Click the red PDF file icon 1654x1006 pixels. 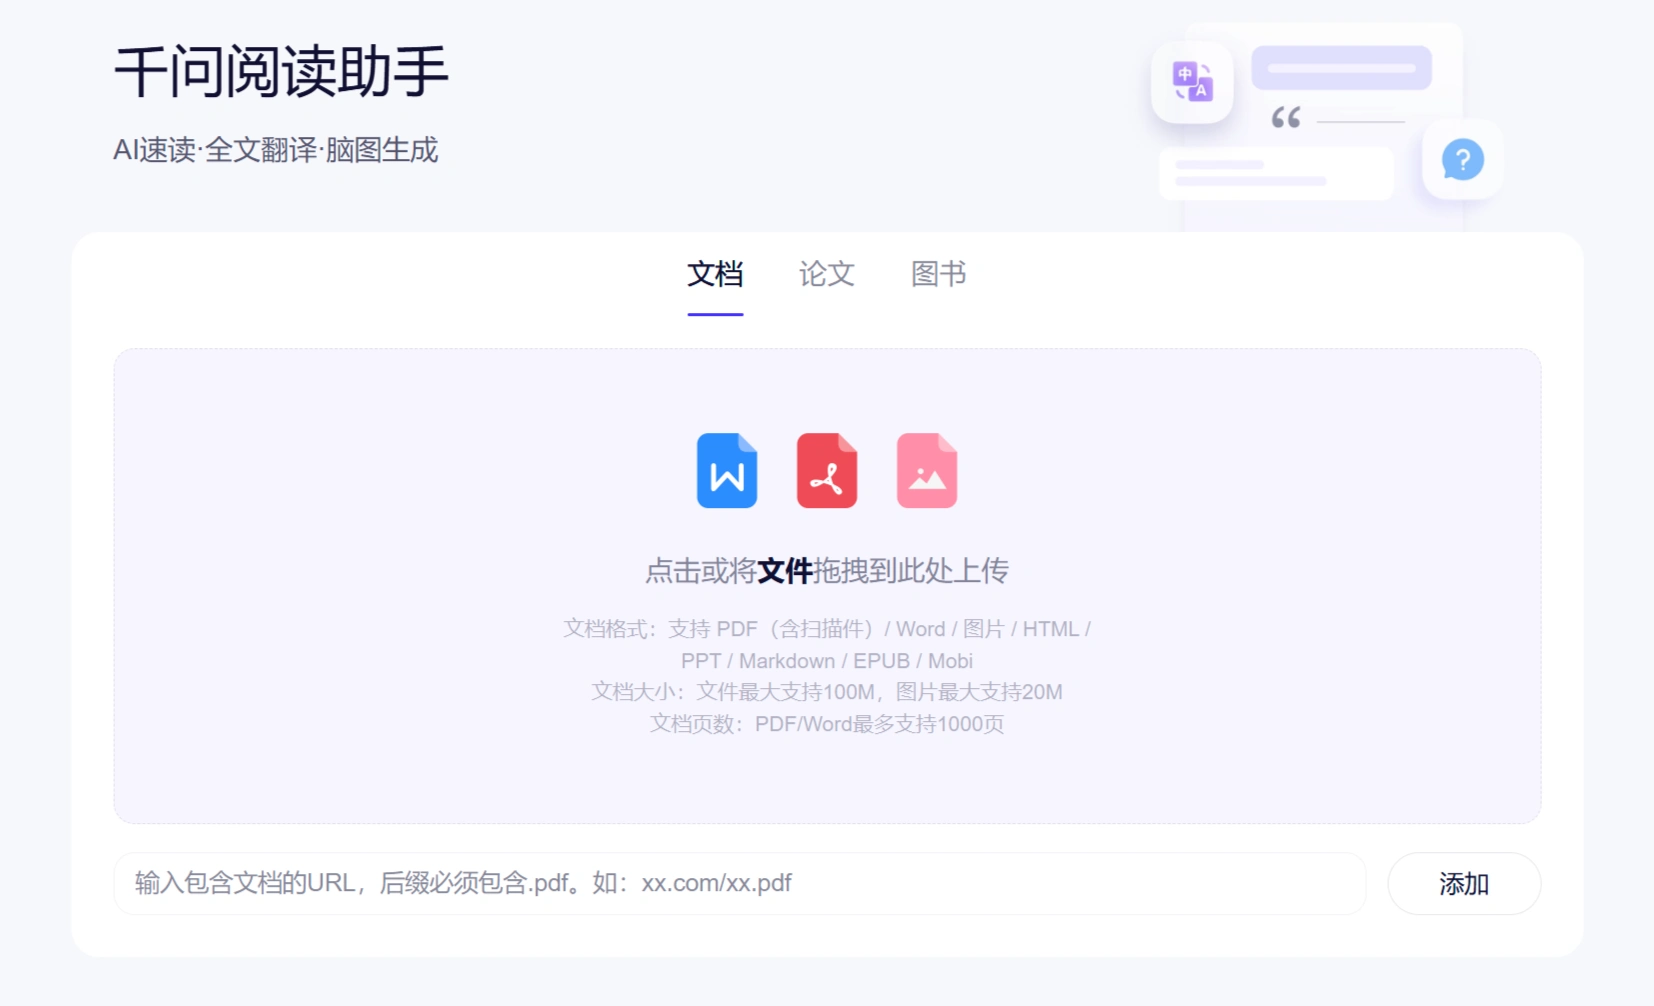[827, 470]
